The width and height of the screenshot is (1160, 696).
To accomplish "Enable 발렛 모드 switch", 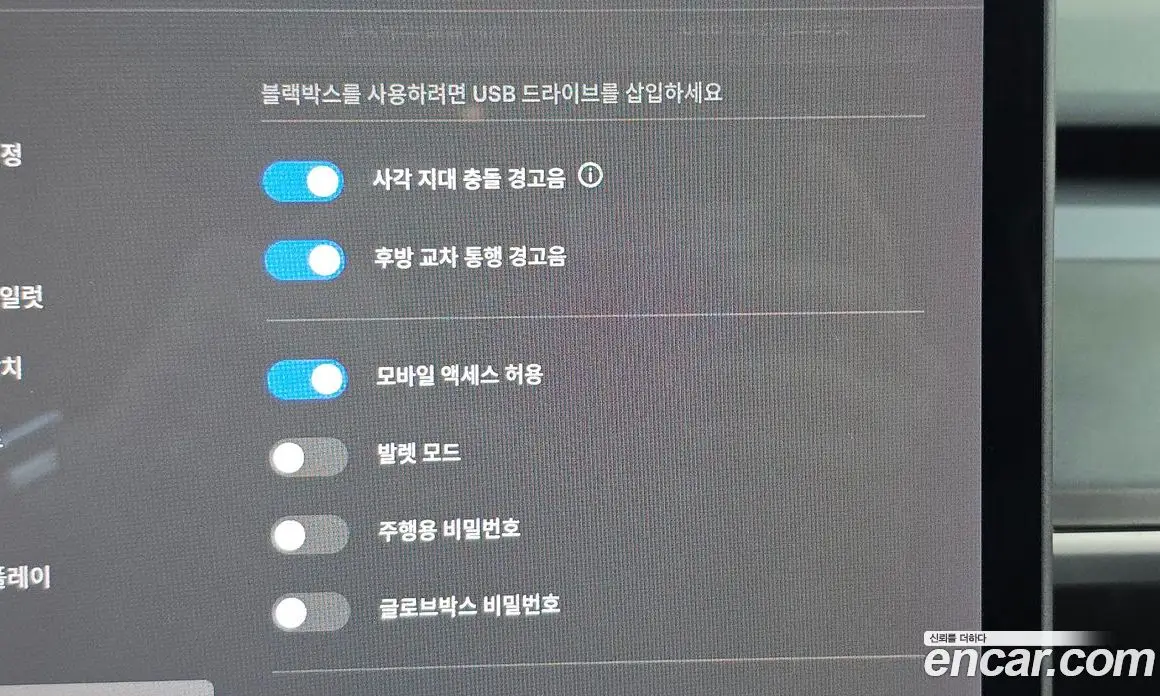I will (x=308, y=458).
